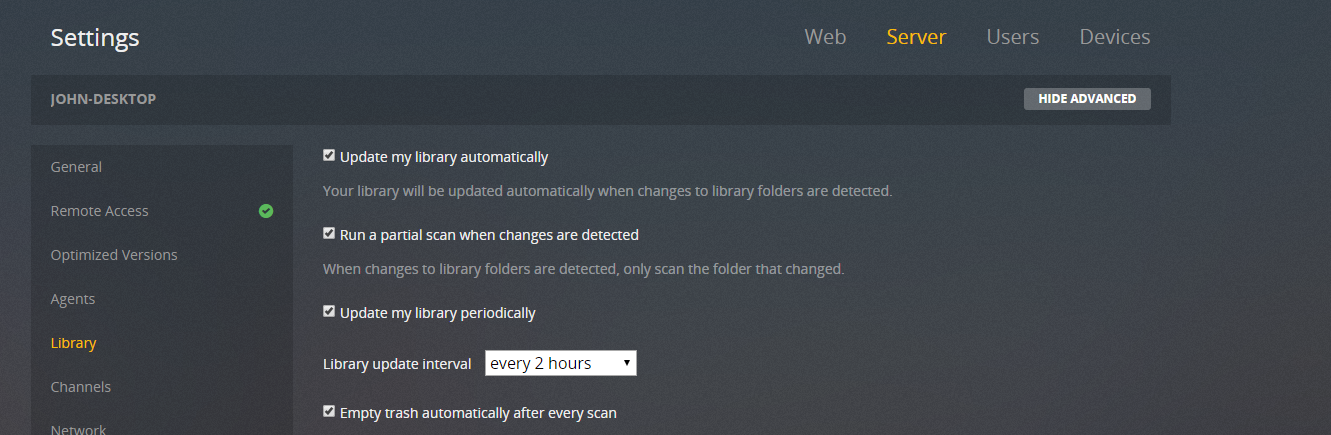Screen dimensions: 1331x435
Task: Select Remote Access in the sidebar
Action: [99, 211]
